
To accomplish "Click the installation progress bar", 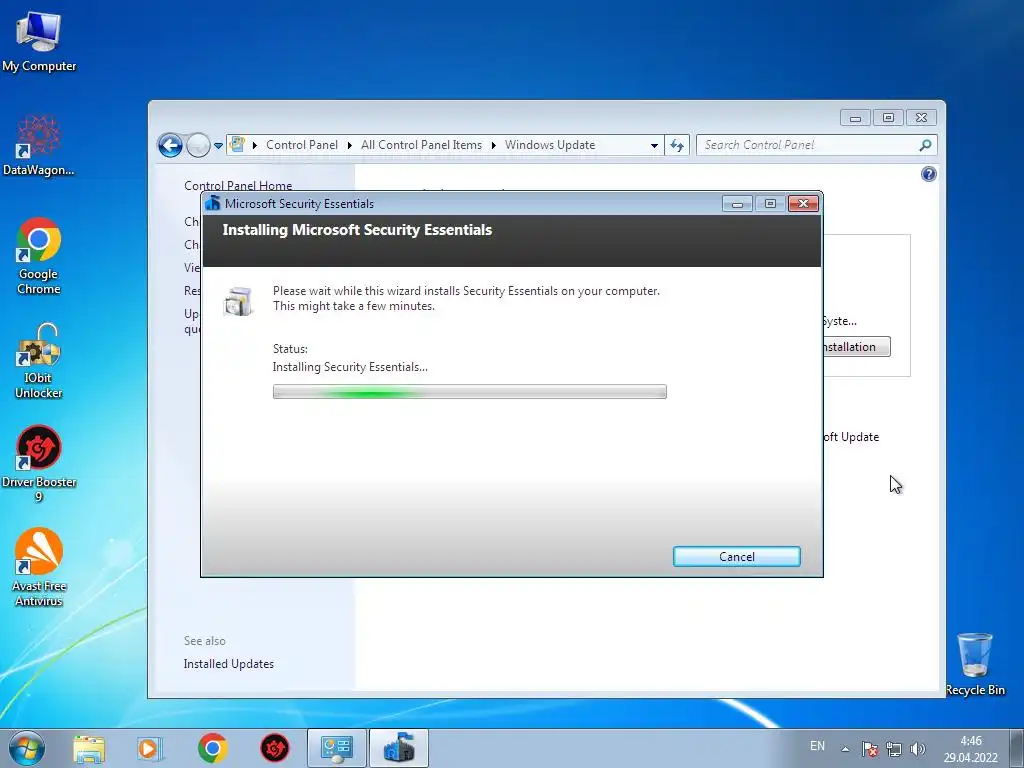I will (470, 392).
